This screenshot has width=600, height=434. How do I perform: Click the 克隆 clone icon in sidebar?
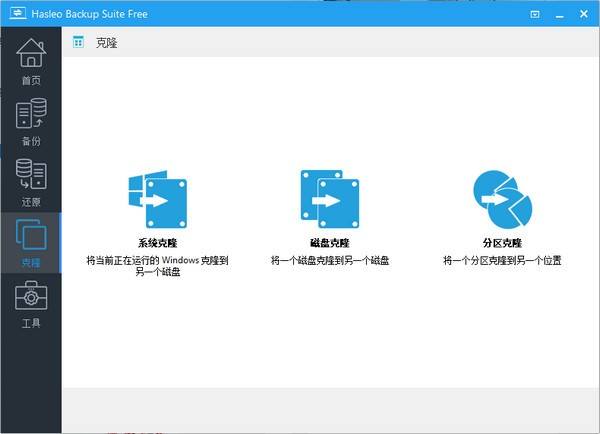coord(31,236)
